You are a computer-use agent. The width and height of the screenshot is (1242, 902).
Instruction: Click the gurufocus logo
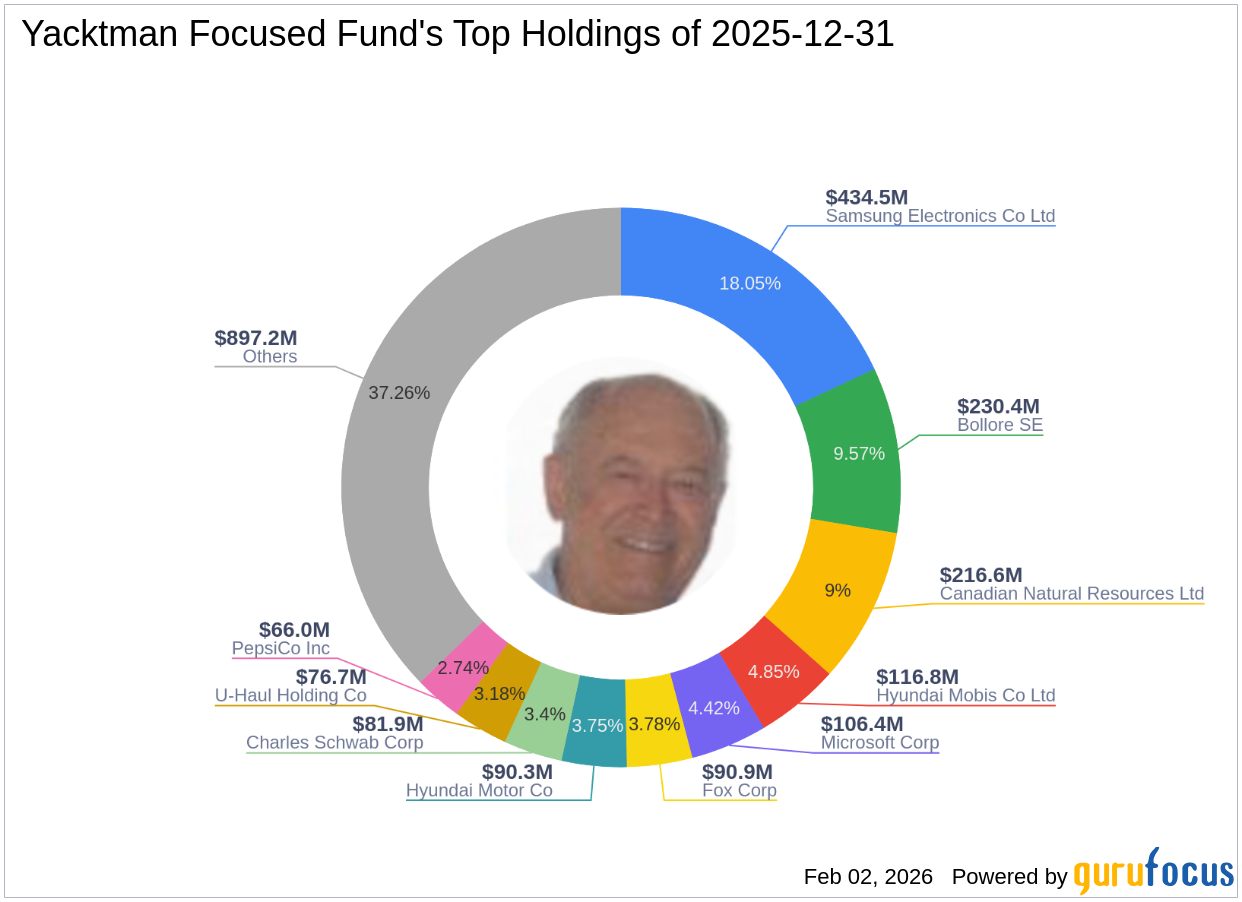coord(1153,872)
